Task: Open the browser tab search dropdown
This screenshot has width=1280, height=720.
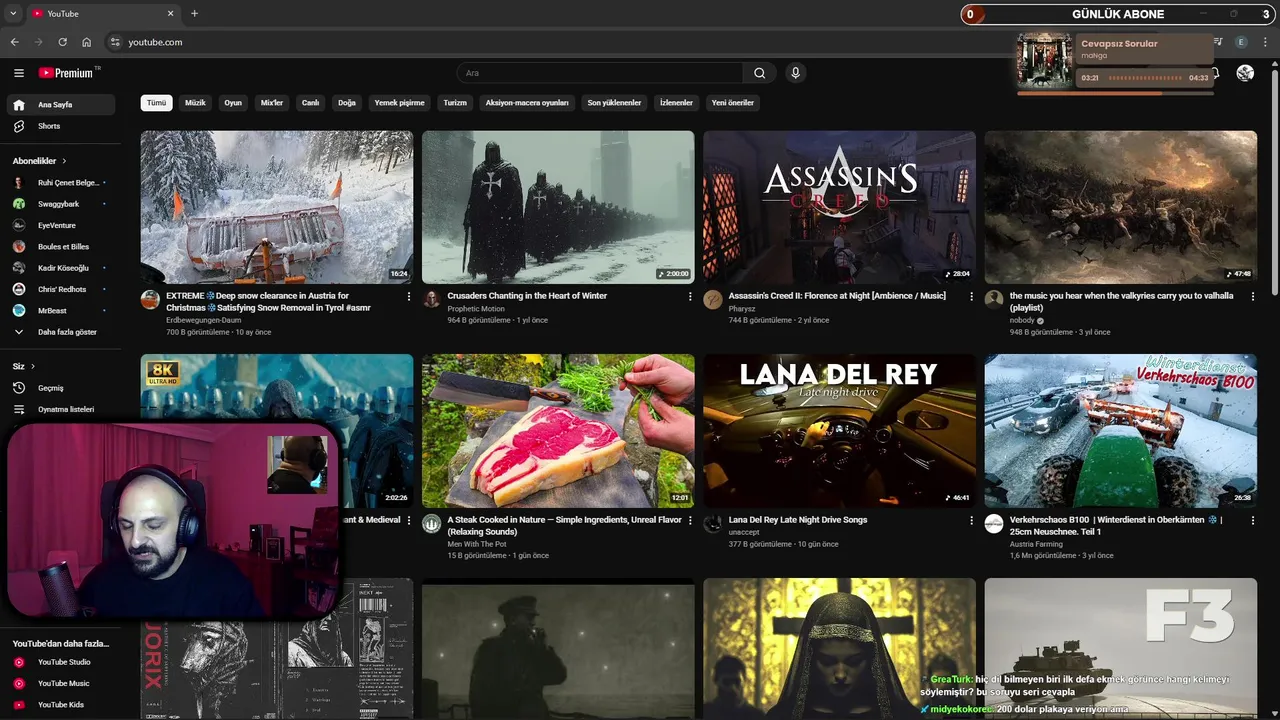Action: [13, 14]
